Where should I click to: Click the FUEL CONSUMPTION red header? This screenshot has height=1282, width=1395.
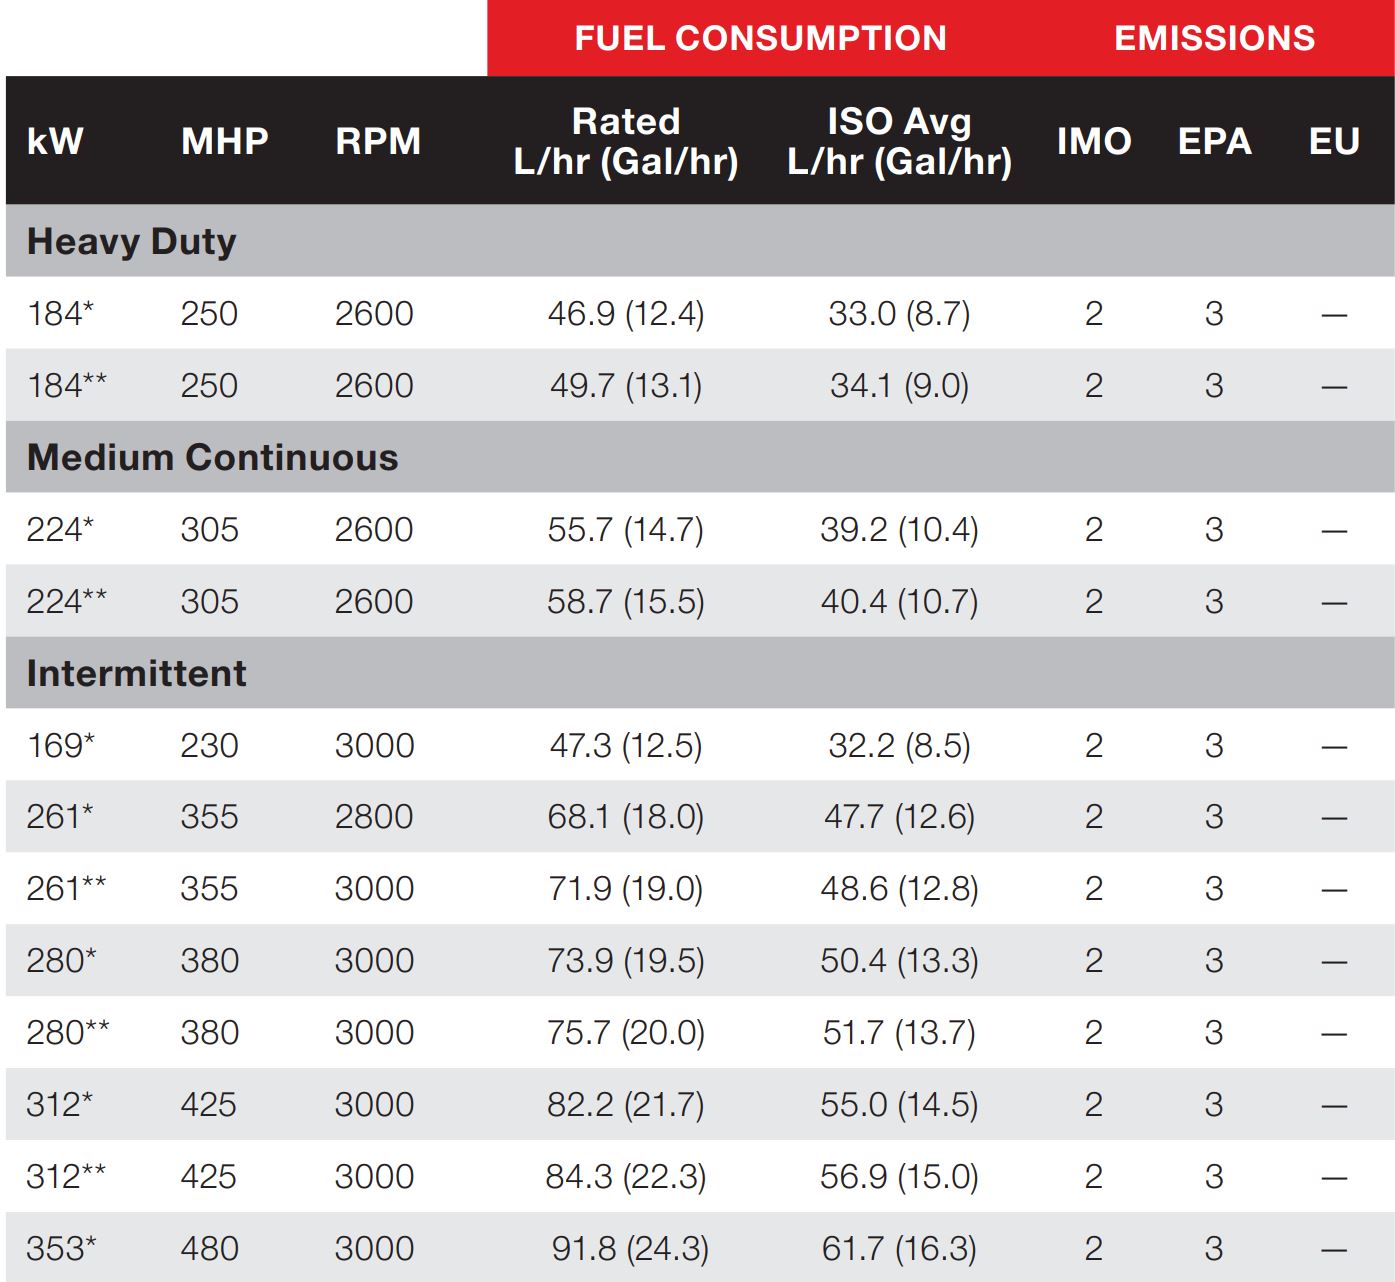coord(760,38)
